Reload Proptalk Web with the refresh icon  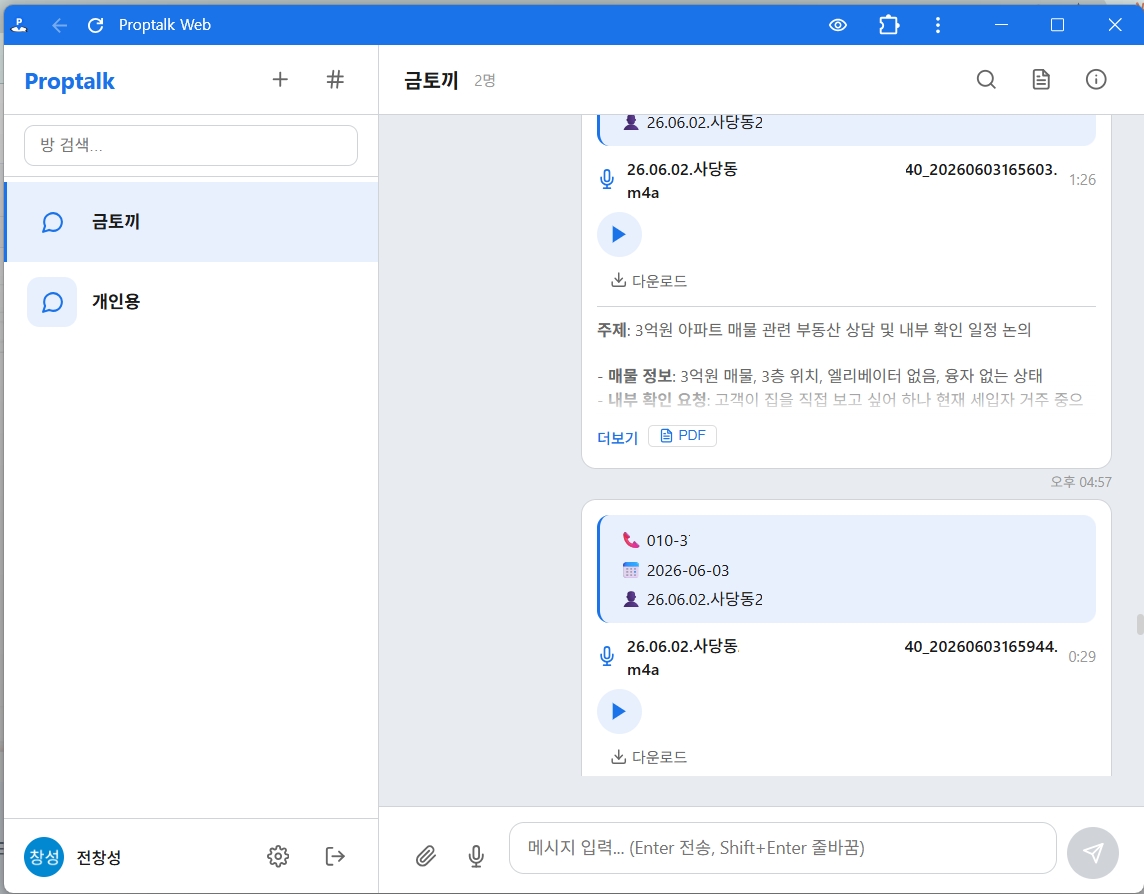pyautogui.click(x=96, y=26)
